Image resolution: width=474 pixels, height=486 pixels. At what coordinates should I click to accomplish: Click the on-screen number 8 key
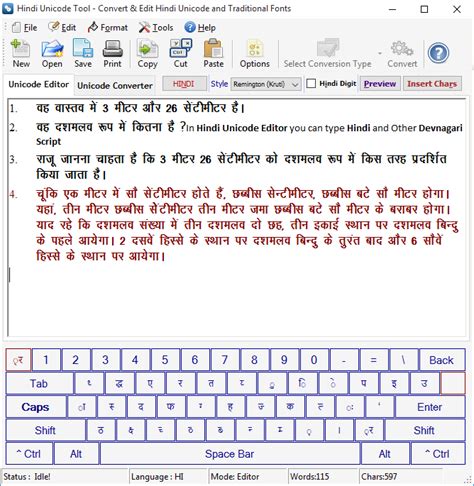pos(254,360)
